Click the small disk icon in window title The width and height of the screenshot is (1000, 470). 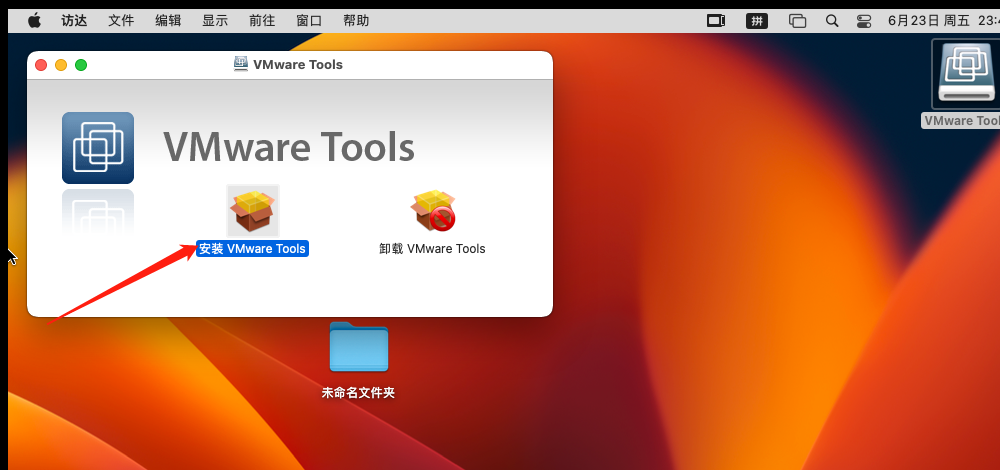pyautogui.click(x=241, y=64)
